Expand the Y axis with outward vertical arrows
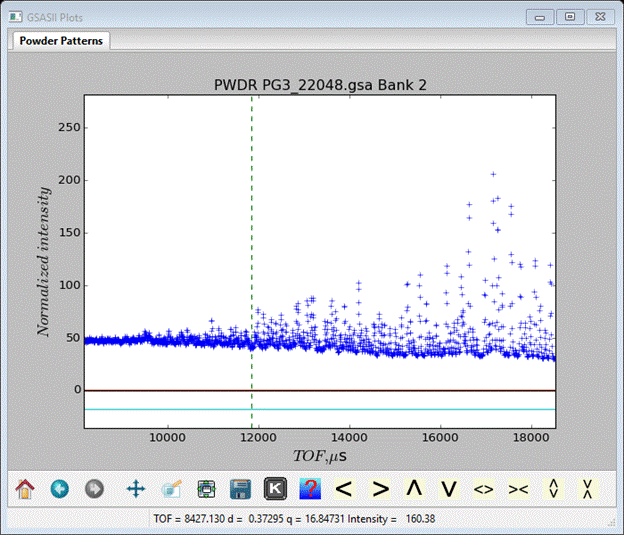 pyautogui.click(x=553, y=489)
